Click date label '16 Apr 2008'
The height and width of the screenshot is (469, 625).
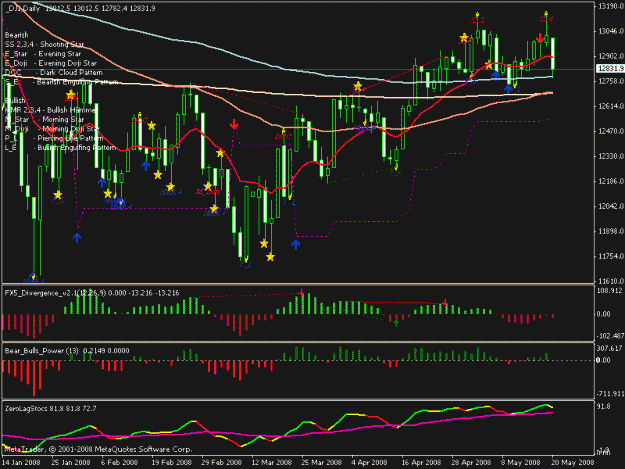(421, 463)
